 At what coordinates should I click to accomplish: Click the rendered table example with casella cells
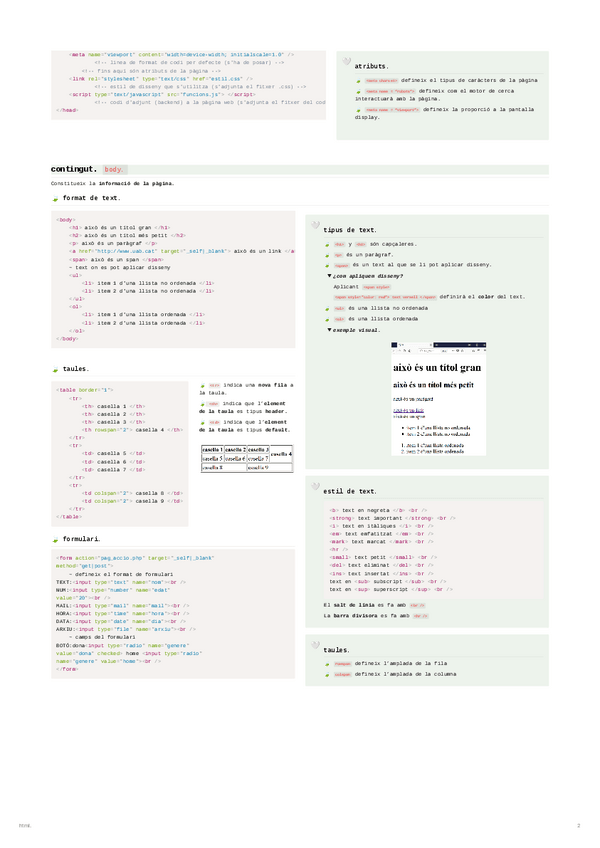point(248,457)
